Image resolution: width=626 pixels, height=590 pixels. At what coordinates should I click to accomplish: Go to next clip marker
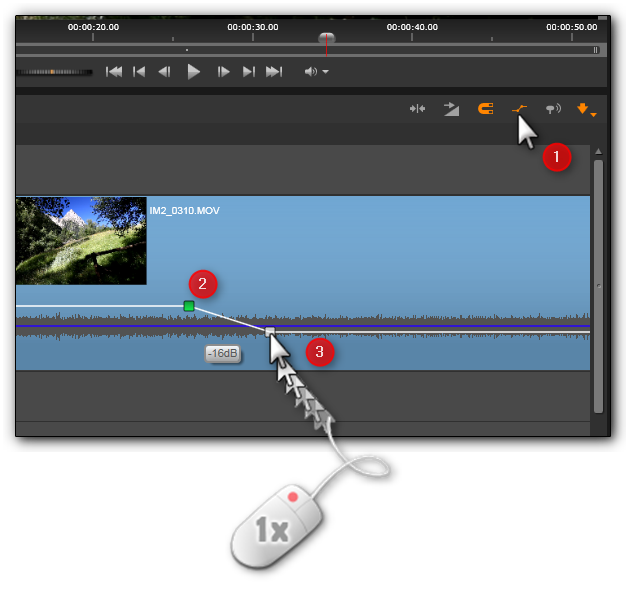(249, 72)
